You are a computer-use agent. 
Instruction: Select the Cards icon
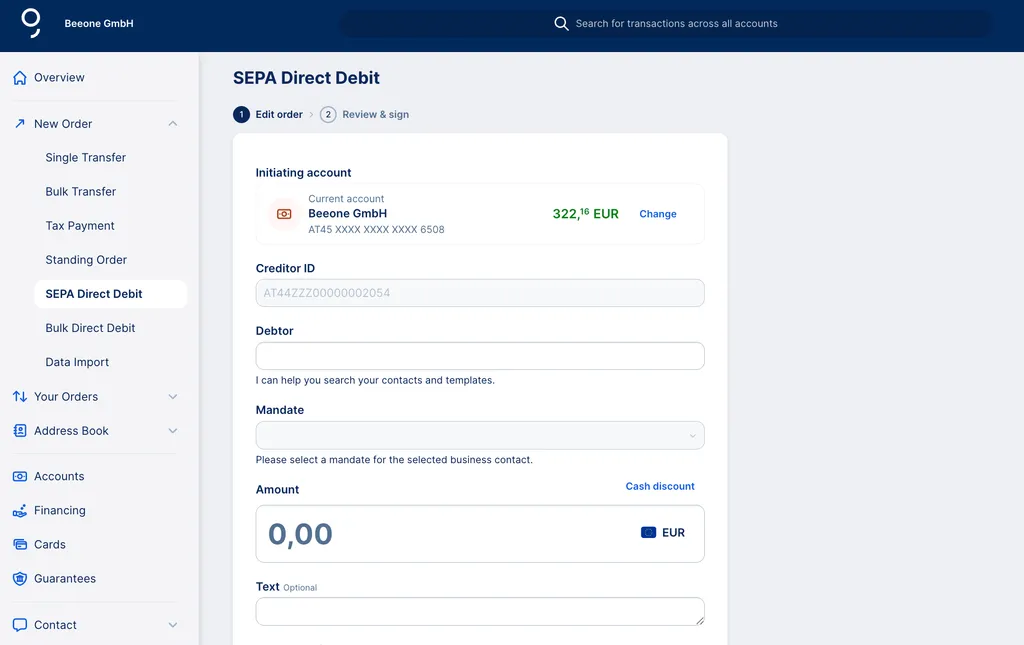coord(18,544)
